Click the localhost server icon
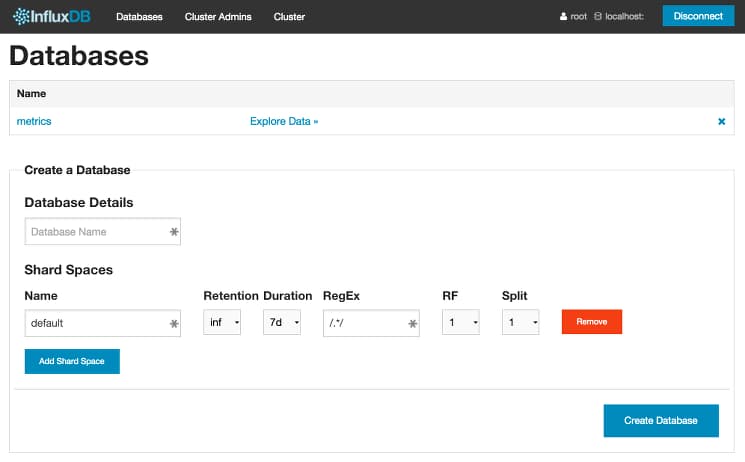Viewport: 745px width, 462px height. [598, 17]
